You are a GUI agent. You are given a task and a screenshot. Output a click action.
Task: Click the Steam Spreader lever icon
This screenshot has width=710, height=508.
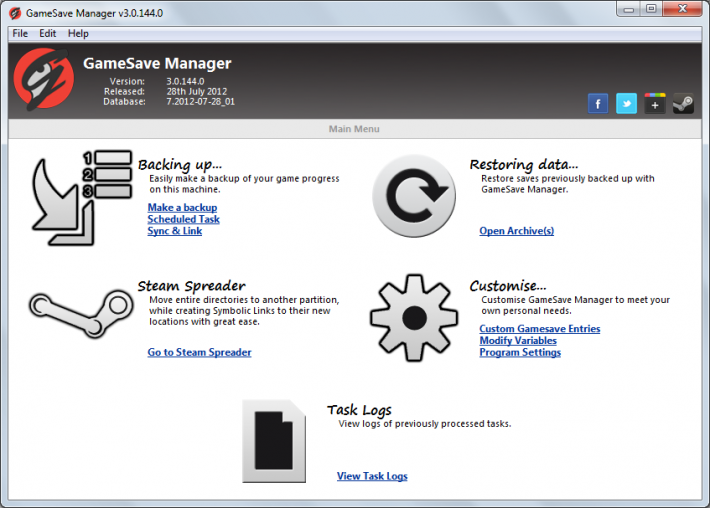point(81,313)
